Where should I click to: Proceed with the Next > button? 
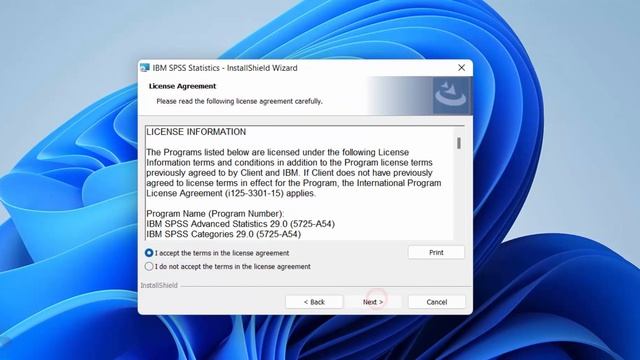373,302
